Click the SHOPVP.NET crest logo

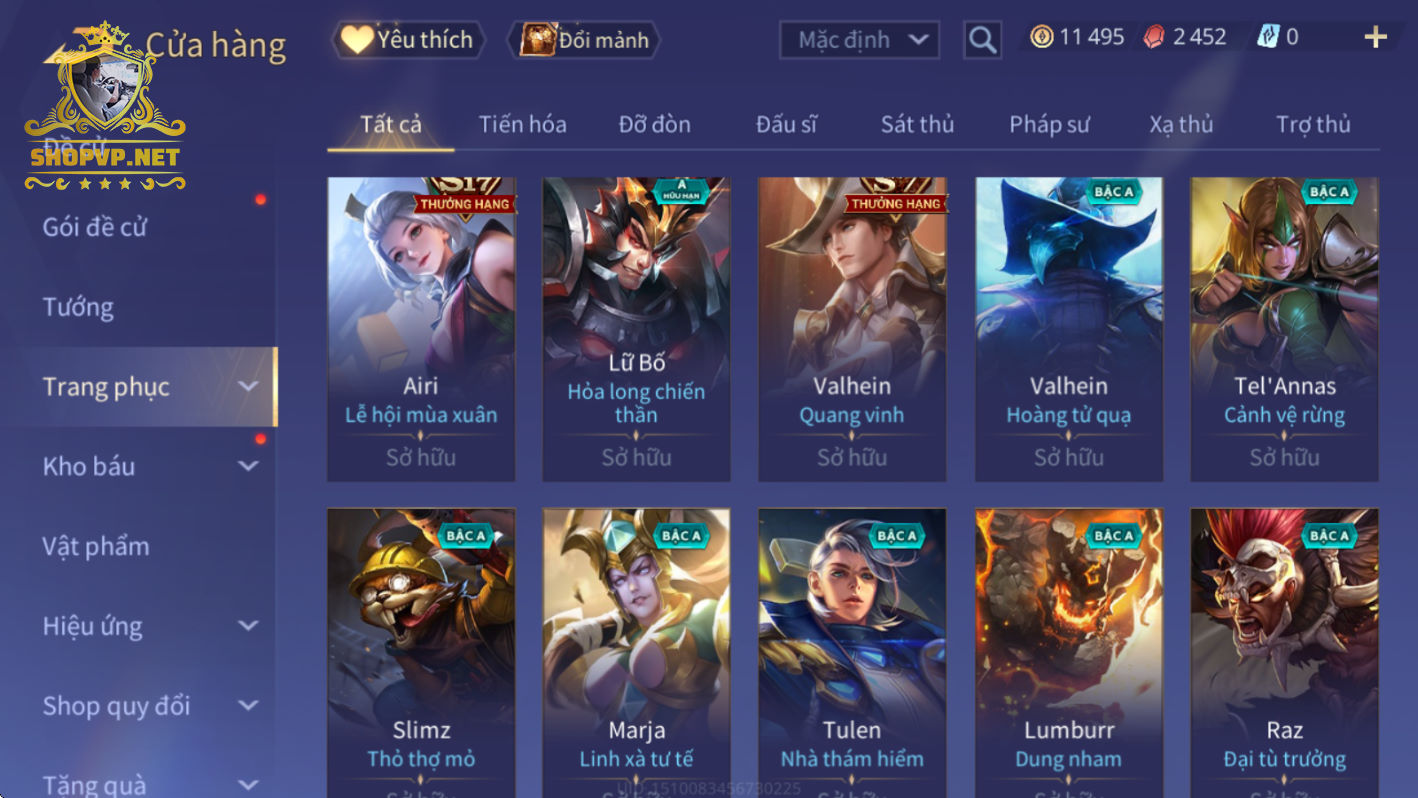[105, 106]
